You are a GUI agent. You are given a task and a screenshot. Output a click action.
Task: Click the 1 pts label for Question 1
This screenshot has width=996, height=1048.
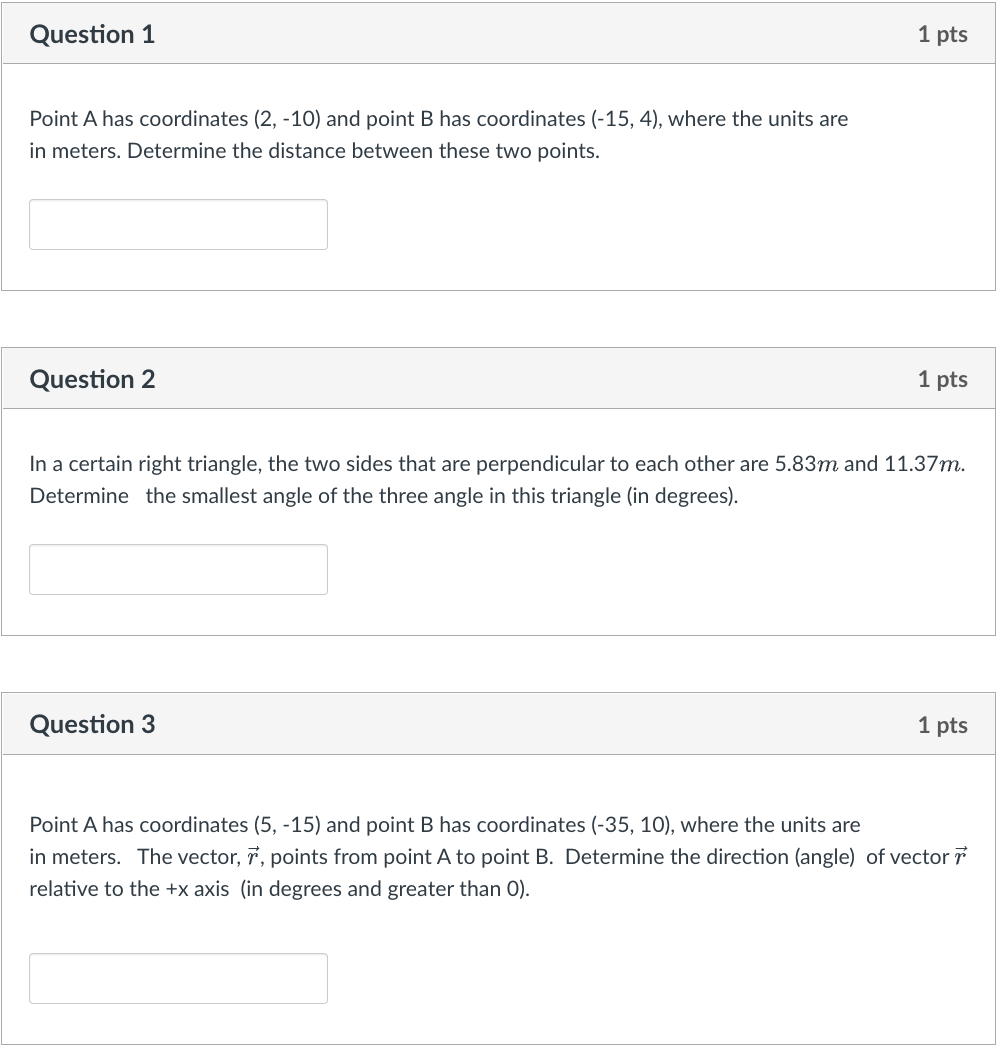941,34
